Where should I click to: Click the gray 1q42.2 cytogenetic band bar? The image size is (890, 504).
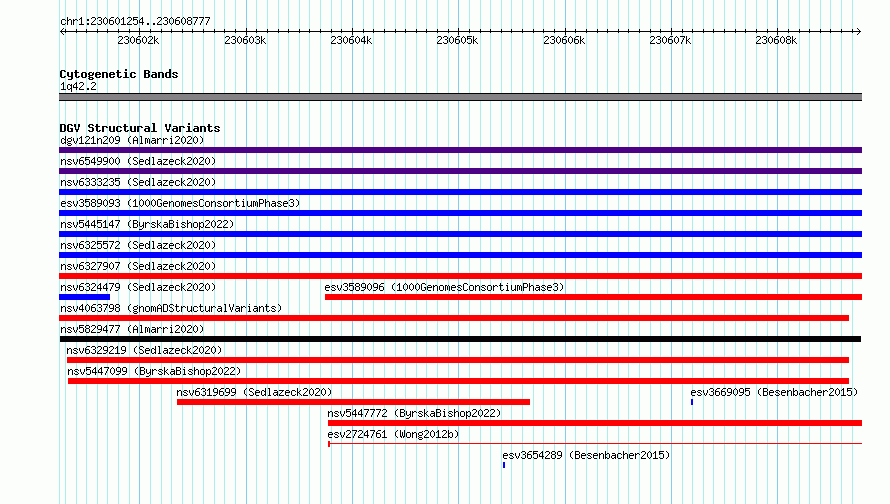(460, 97)
